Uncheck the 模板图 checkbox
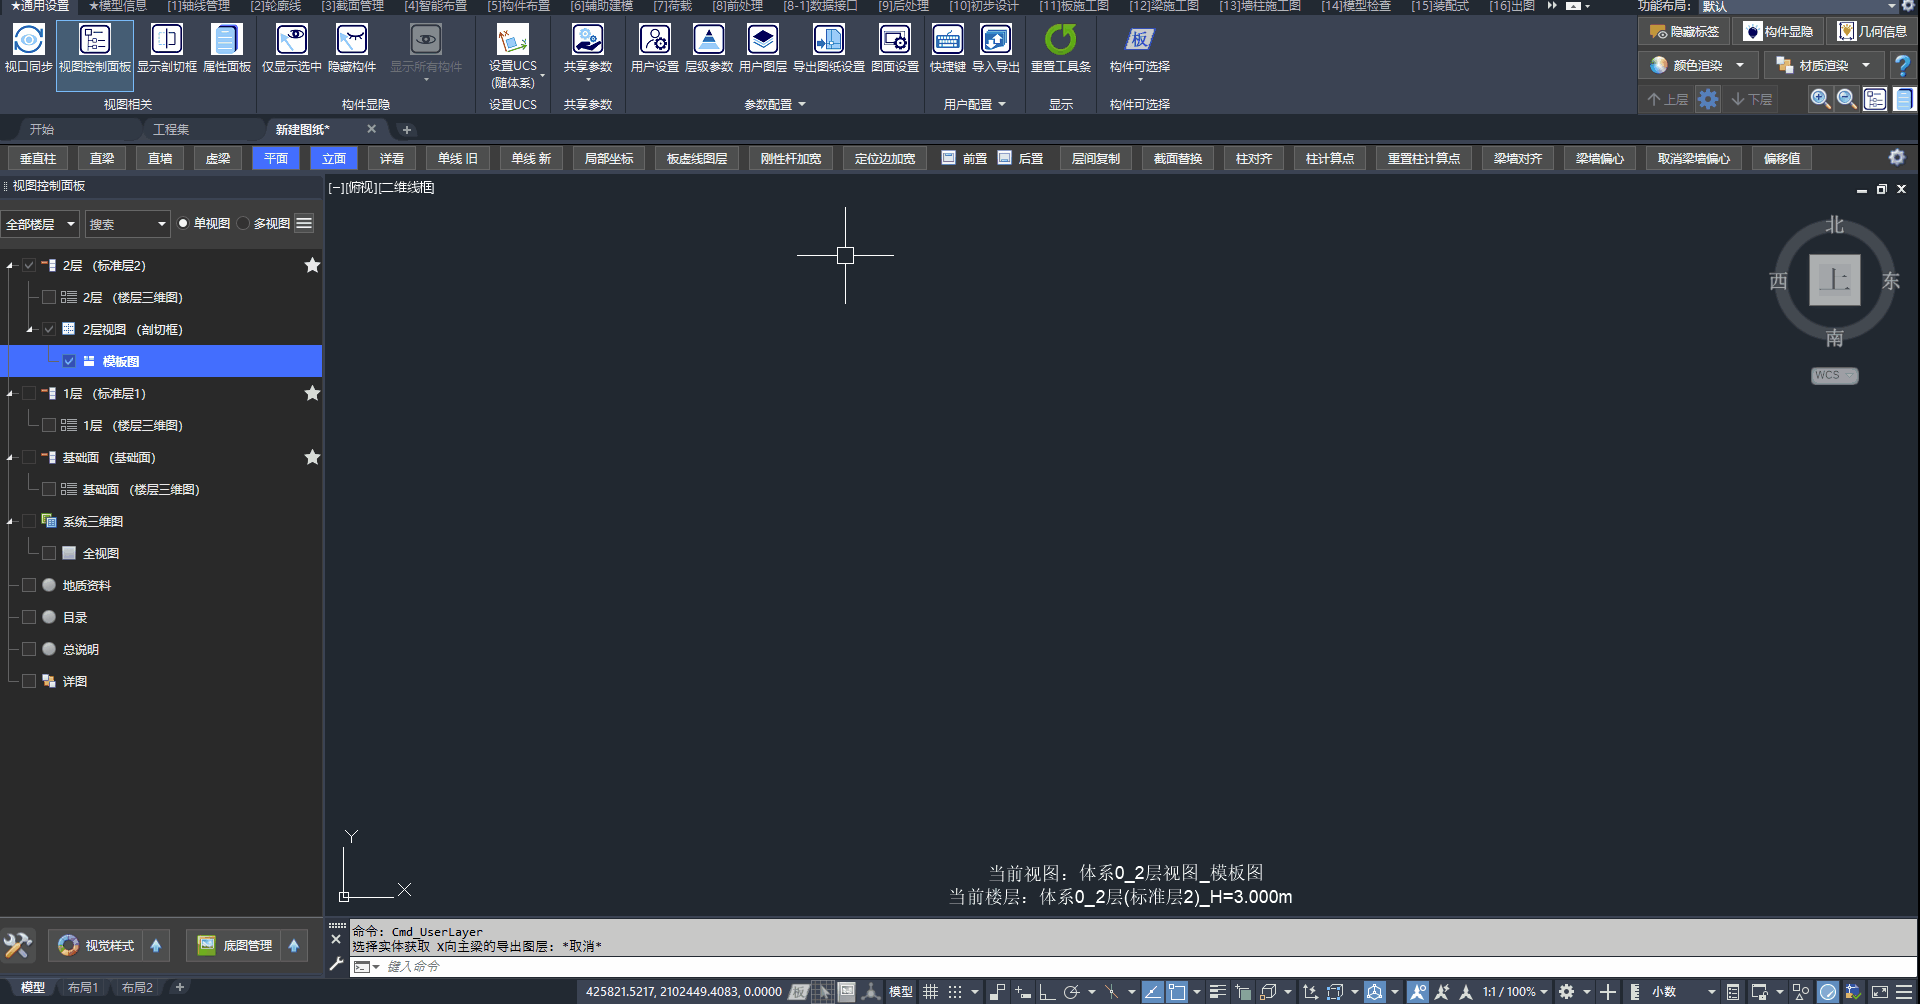This screenshot has height=1004, width=1920. [69, 361]
